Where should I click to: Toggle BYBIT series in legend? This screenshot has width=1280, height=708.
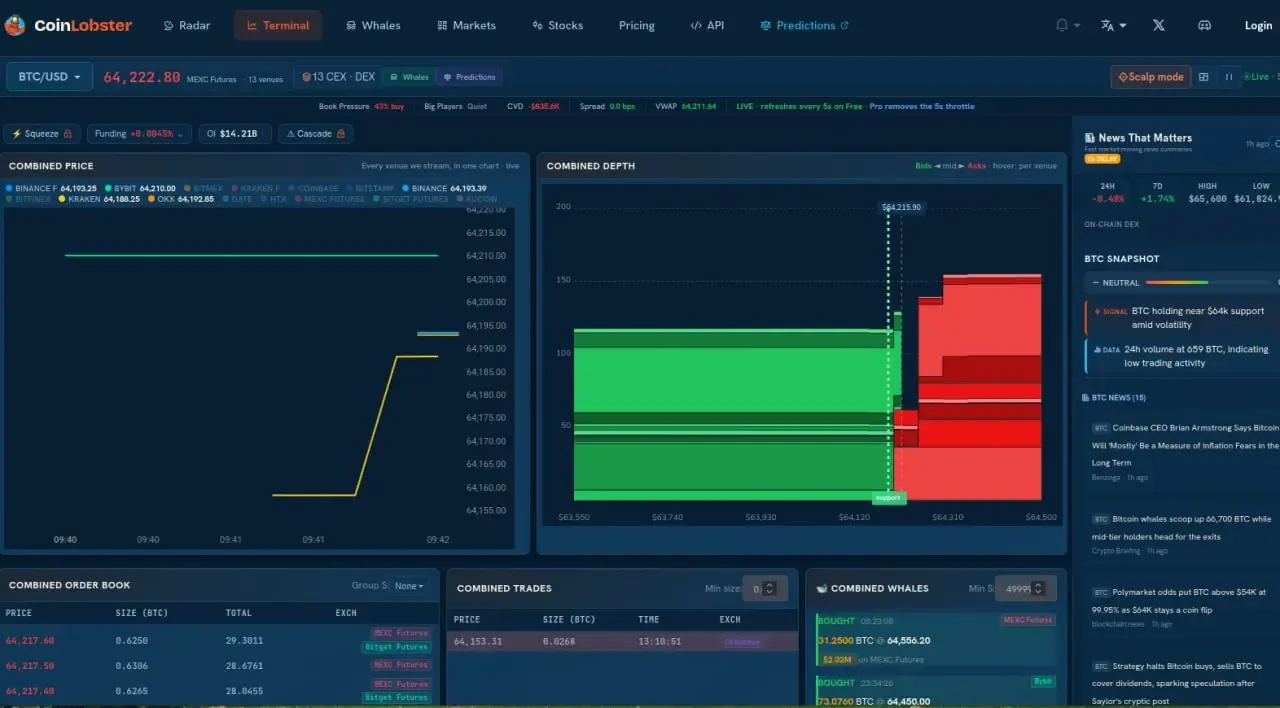pyautogui.click(x=140, y=188)
